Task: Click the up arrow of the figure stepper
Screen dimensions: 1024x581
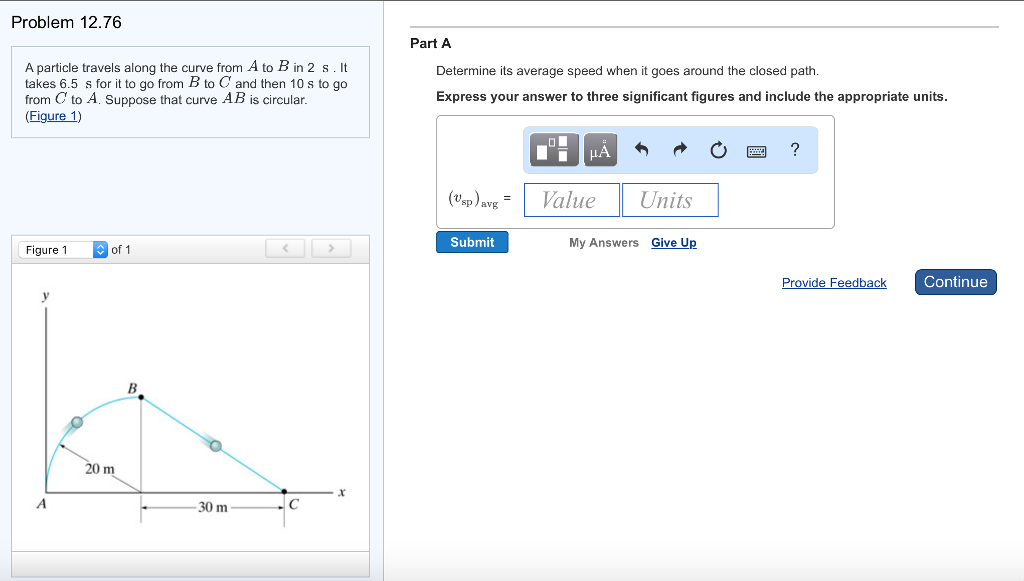Action: pyautogui.click(x=101, y=244)
